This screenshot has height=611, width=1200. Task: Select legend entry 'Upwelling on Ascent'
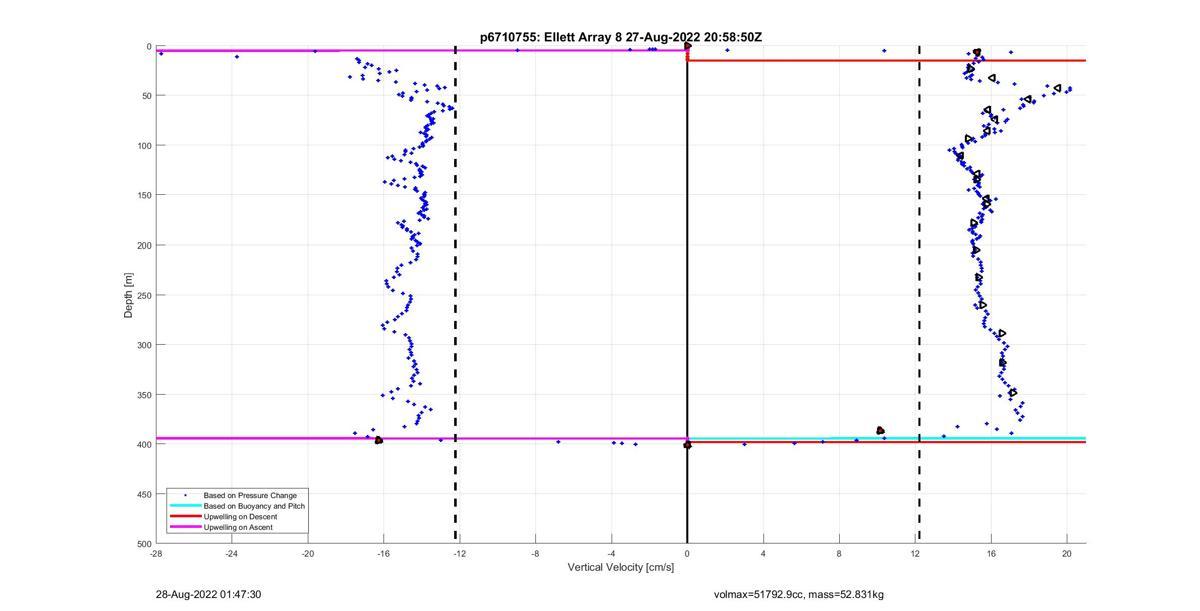coord(238,527)
